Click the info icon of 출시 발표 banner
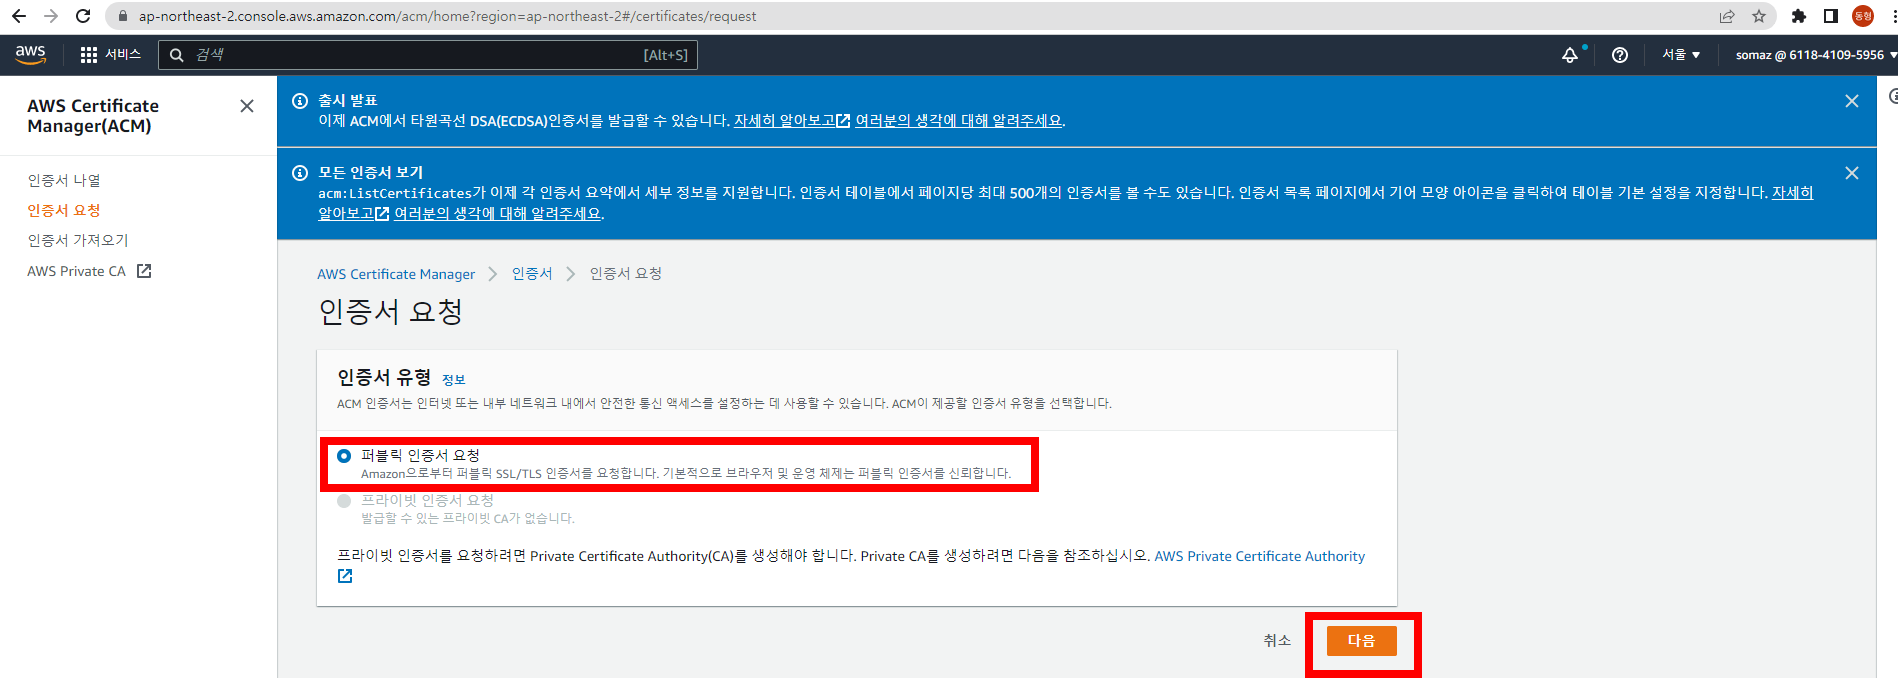Image resolution: width=1898 pixels, height=678 pixels. (x=299, y=101)
